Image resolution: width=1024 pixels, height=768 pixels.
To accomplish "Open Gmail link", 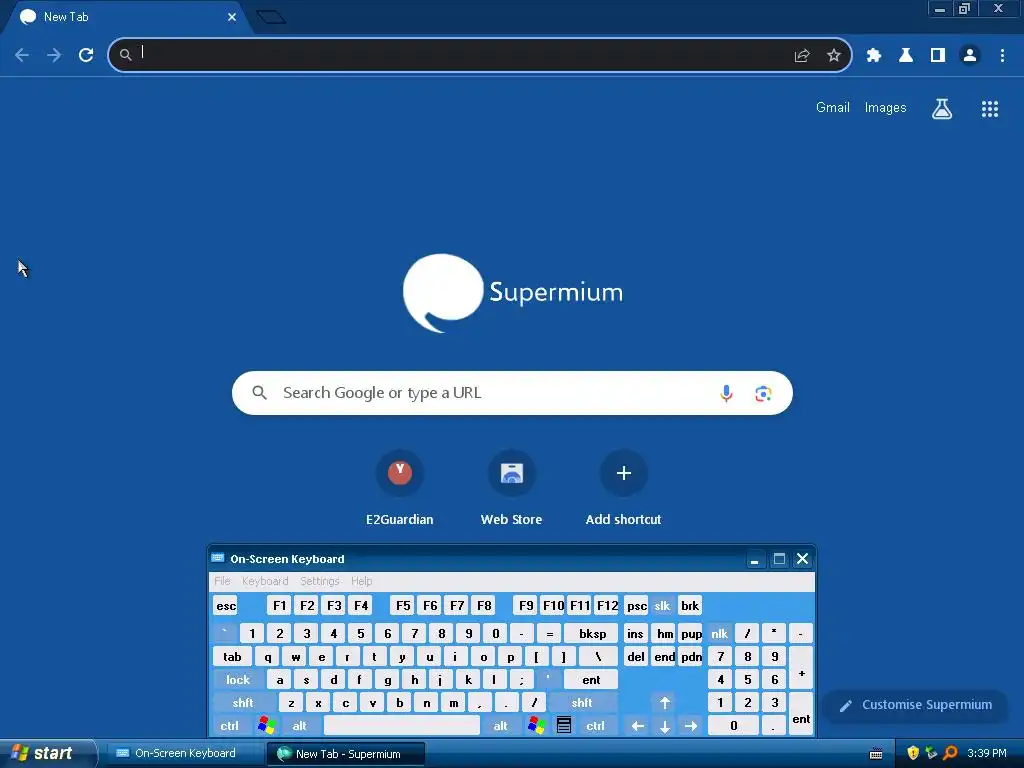I will click(x=833, y=108).
